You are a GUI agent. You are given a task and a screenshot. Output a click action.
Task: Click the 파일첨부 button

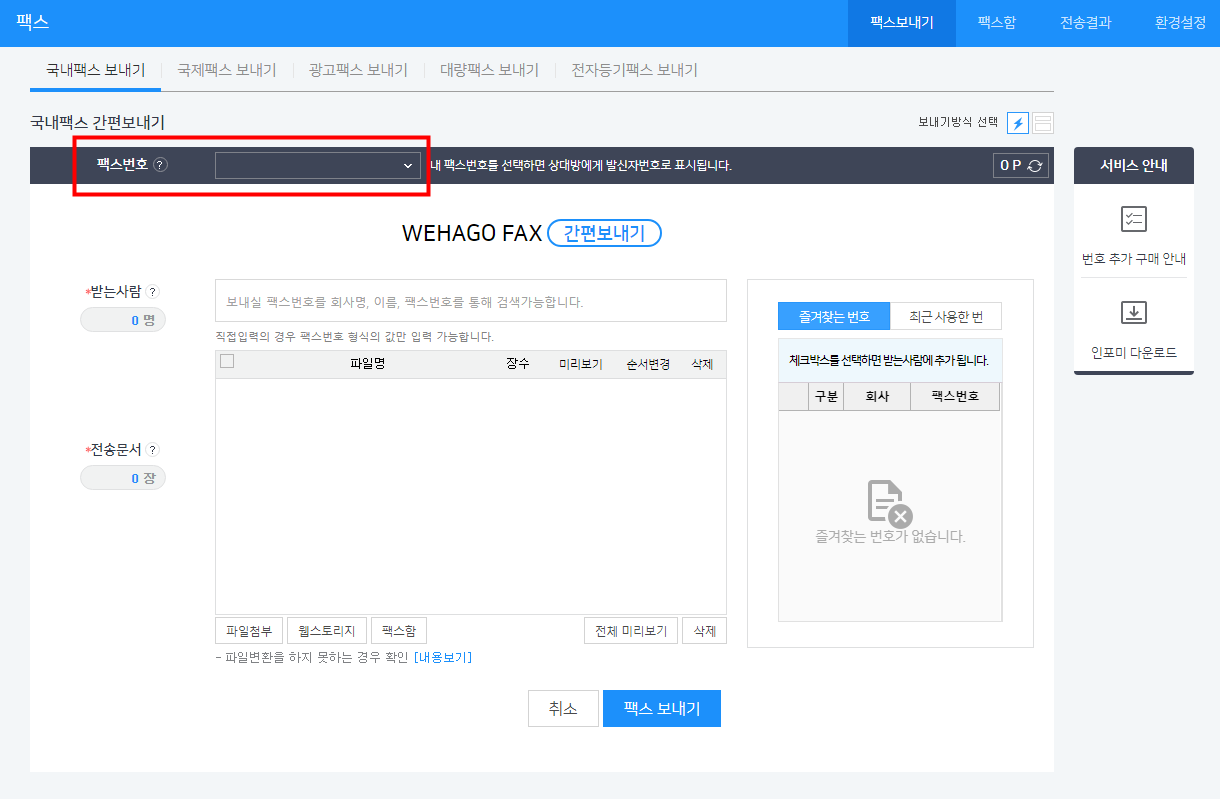[x=249, y=630]
